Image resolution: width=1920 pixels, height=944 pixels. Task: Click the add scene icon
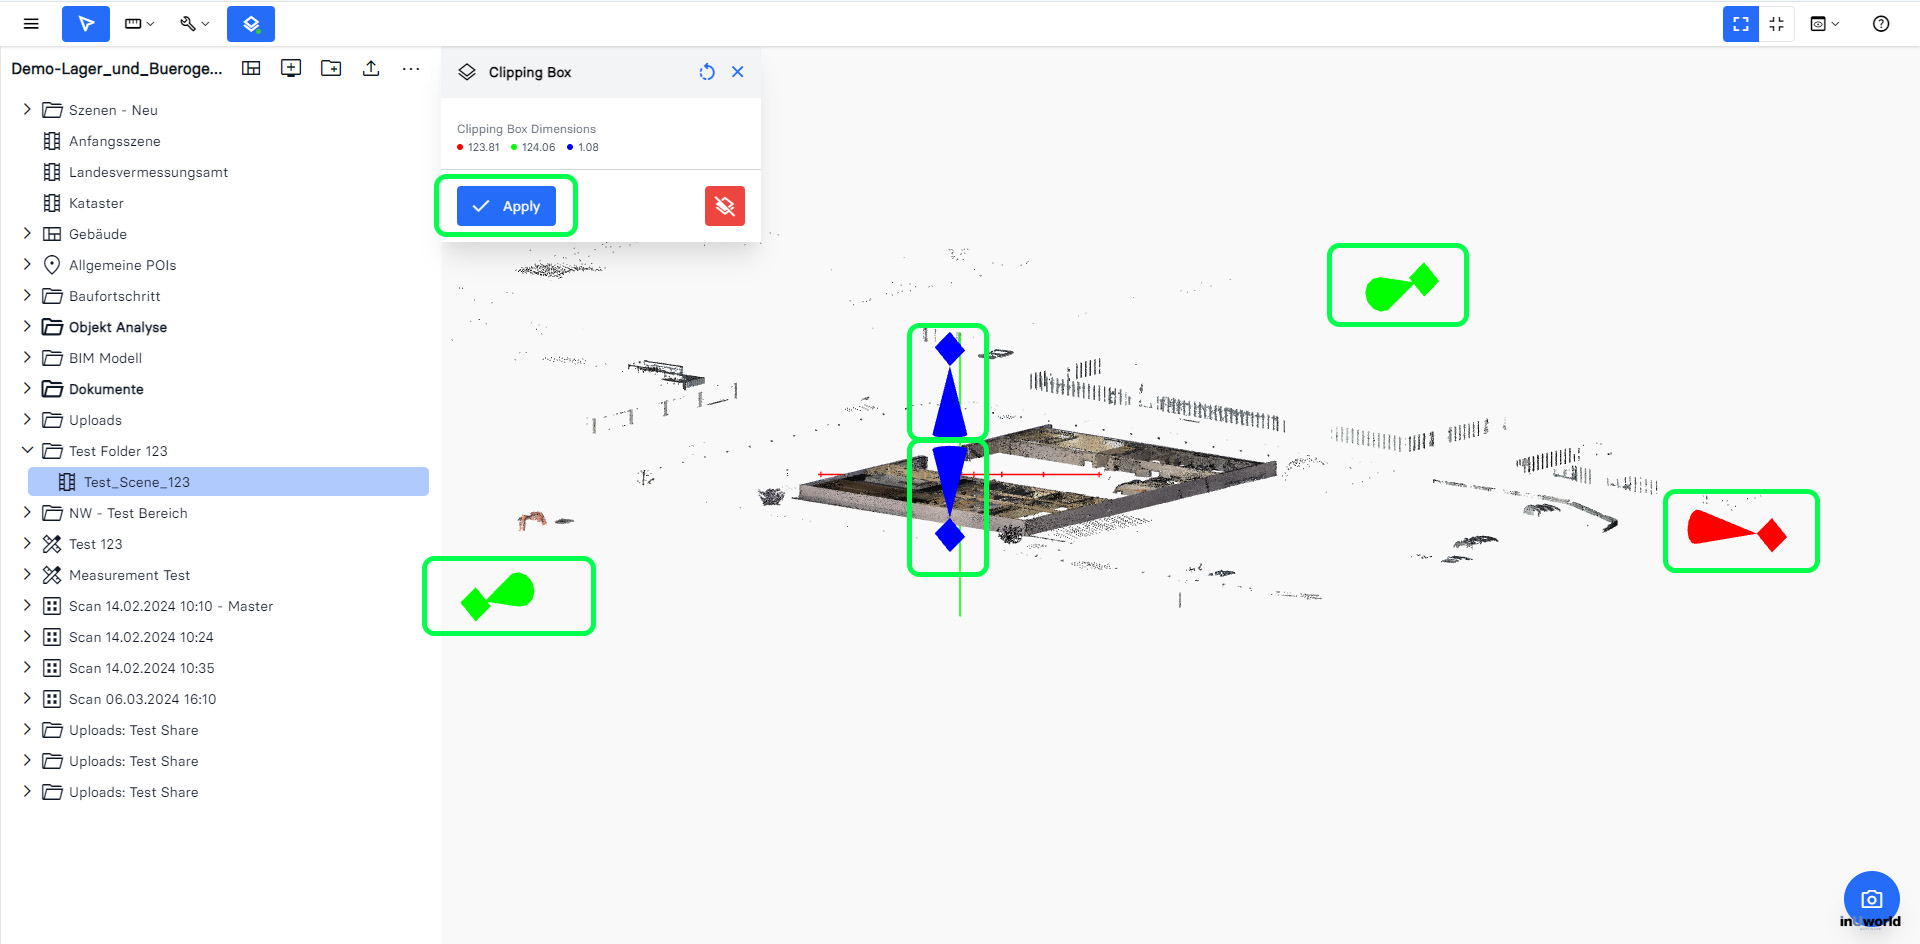[x=291, y=68]
